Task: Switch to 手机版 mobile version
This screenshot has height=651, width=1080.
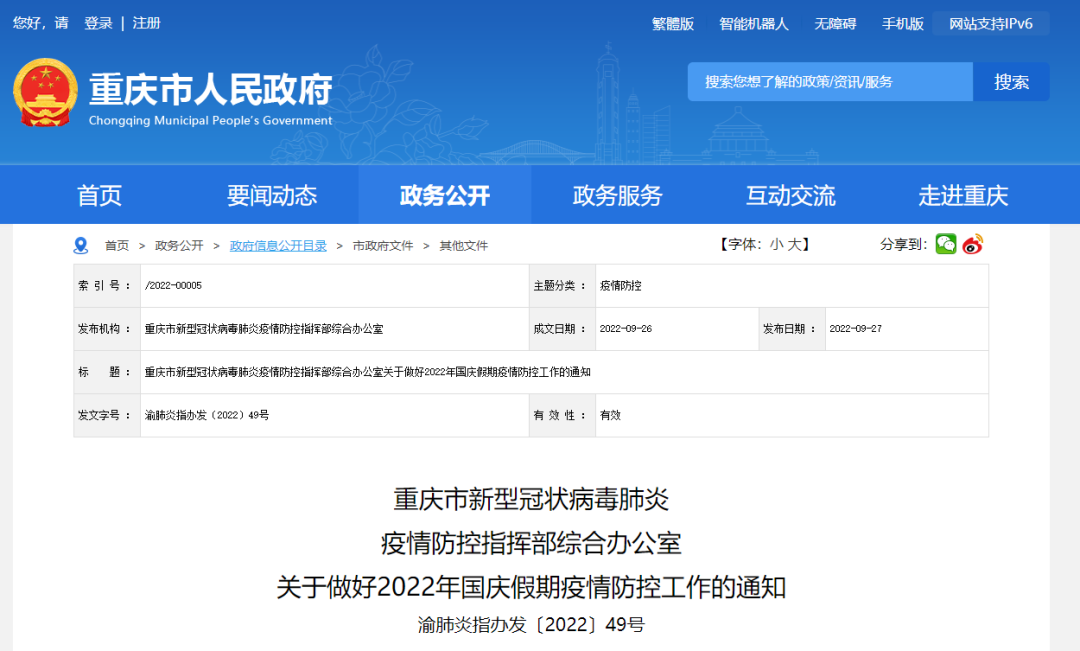Action: 902,24
